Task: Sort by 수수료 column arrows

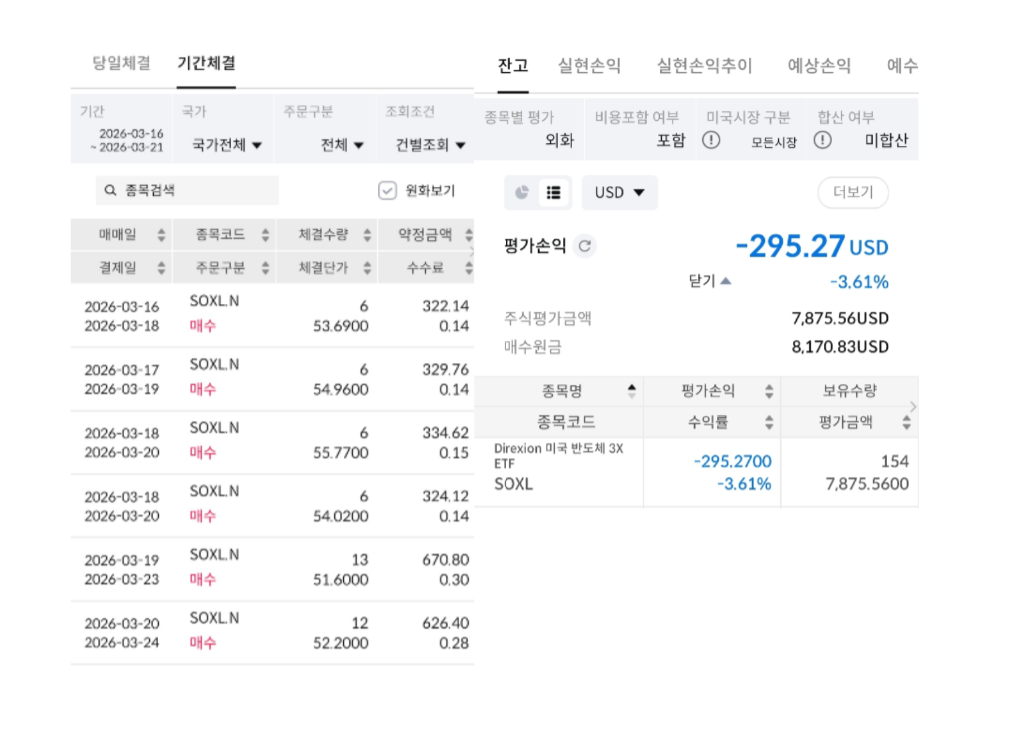Action: click(x=469, y=268)
